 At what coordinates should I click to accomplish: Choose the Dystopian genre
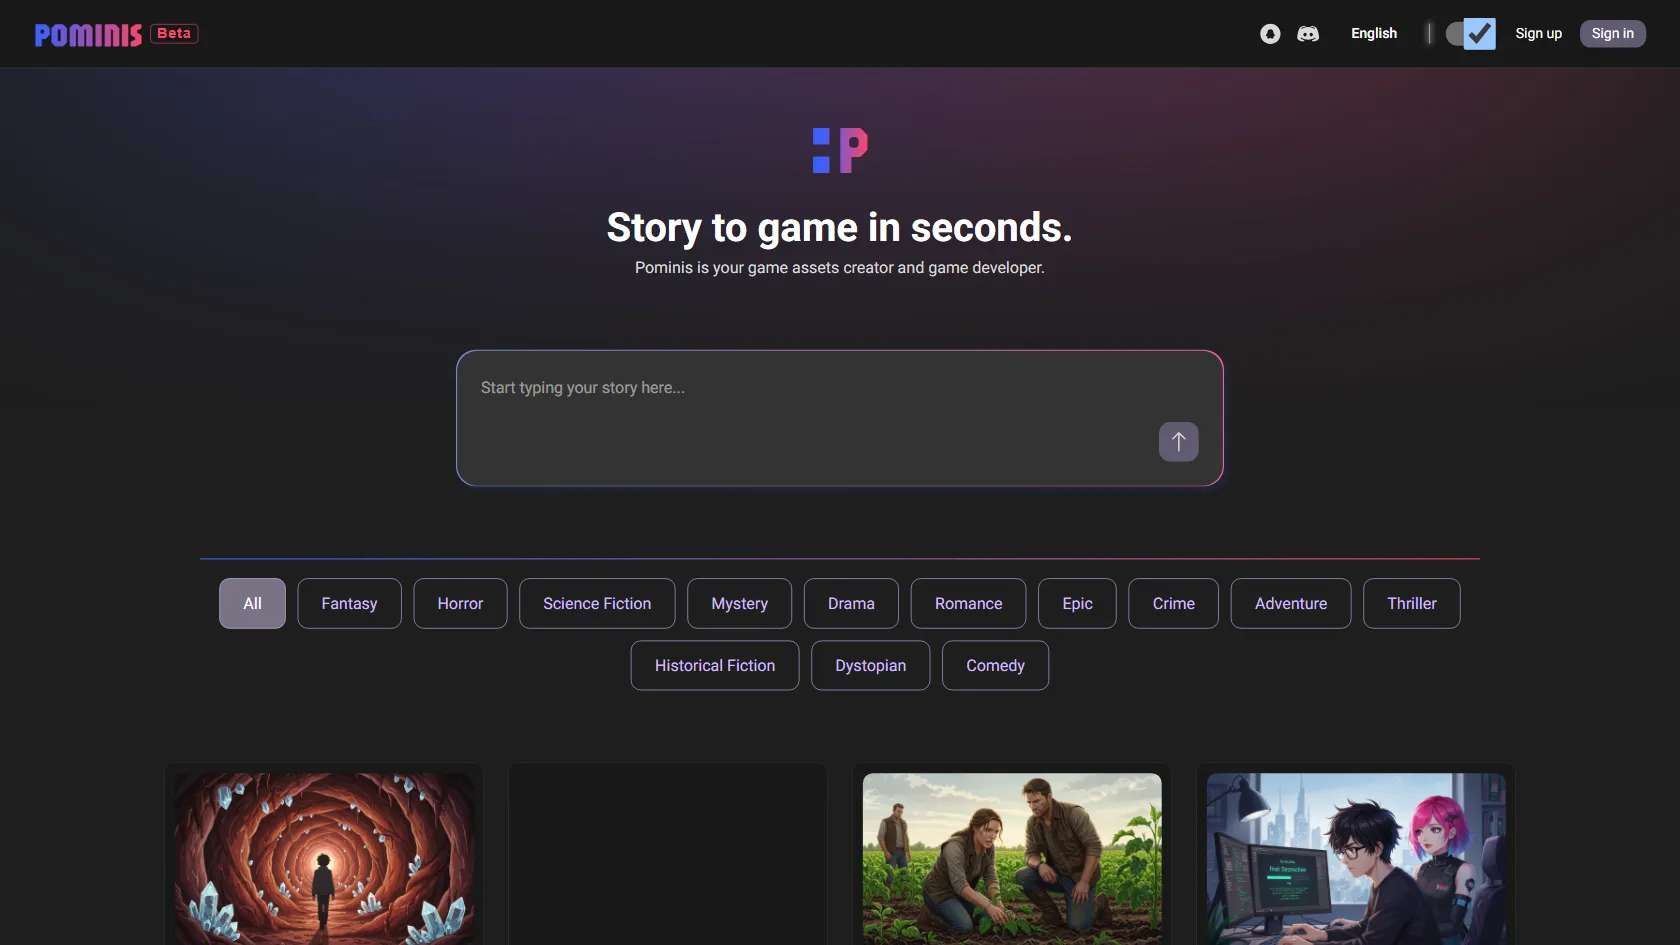(x=870, y=665)
